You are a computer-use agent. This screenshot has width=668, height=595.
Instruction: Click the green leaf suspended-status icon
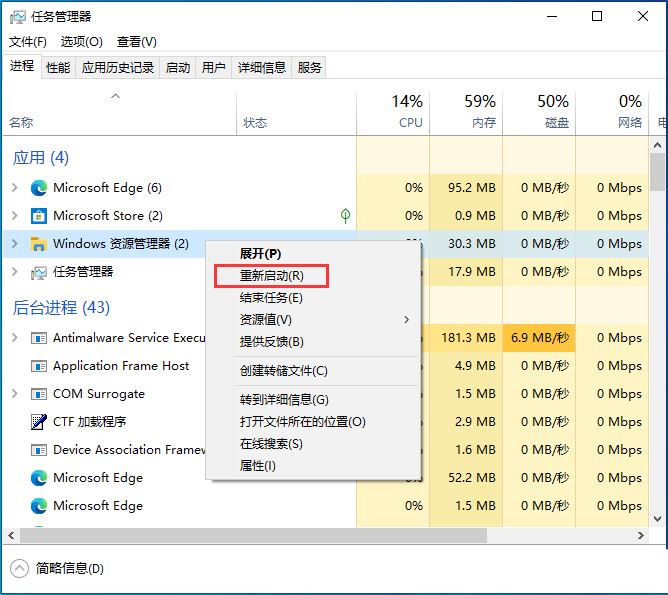click(346, 216)
